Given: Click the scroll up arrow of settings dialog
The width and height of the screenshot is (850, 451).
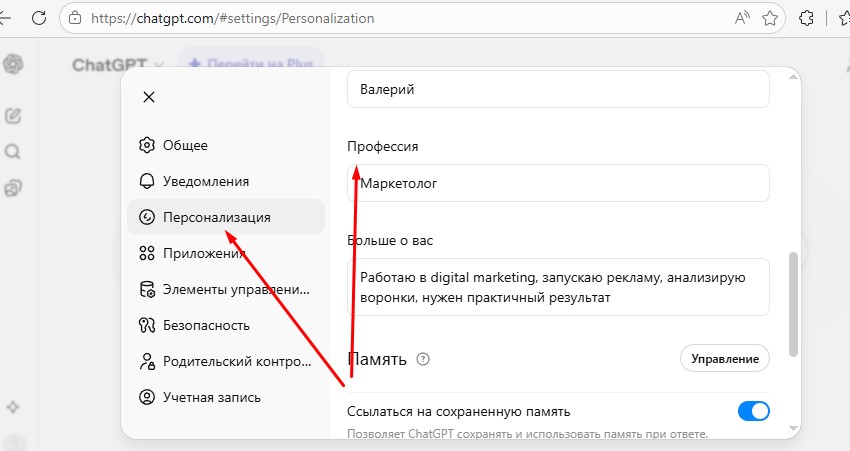Looking at the screenshot, I should click(794, 77).
